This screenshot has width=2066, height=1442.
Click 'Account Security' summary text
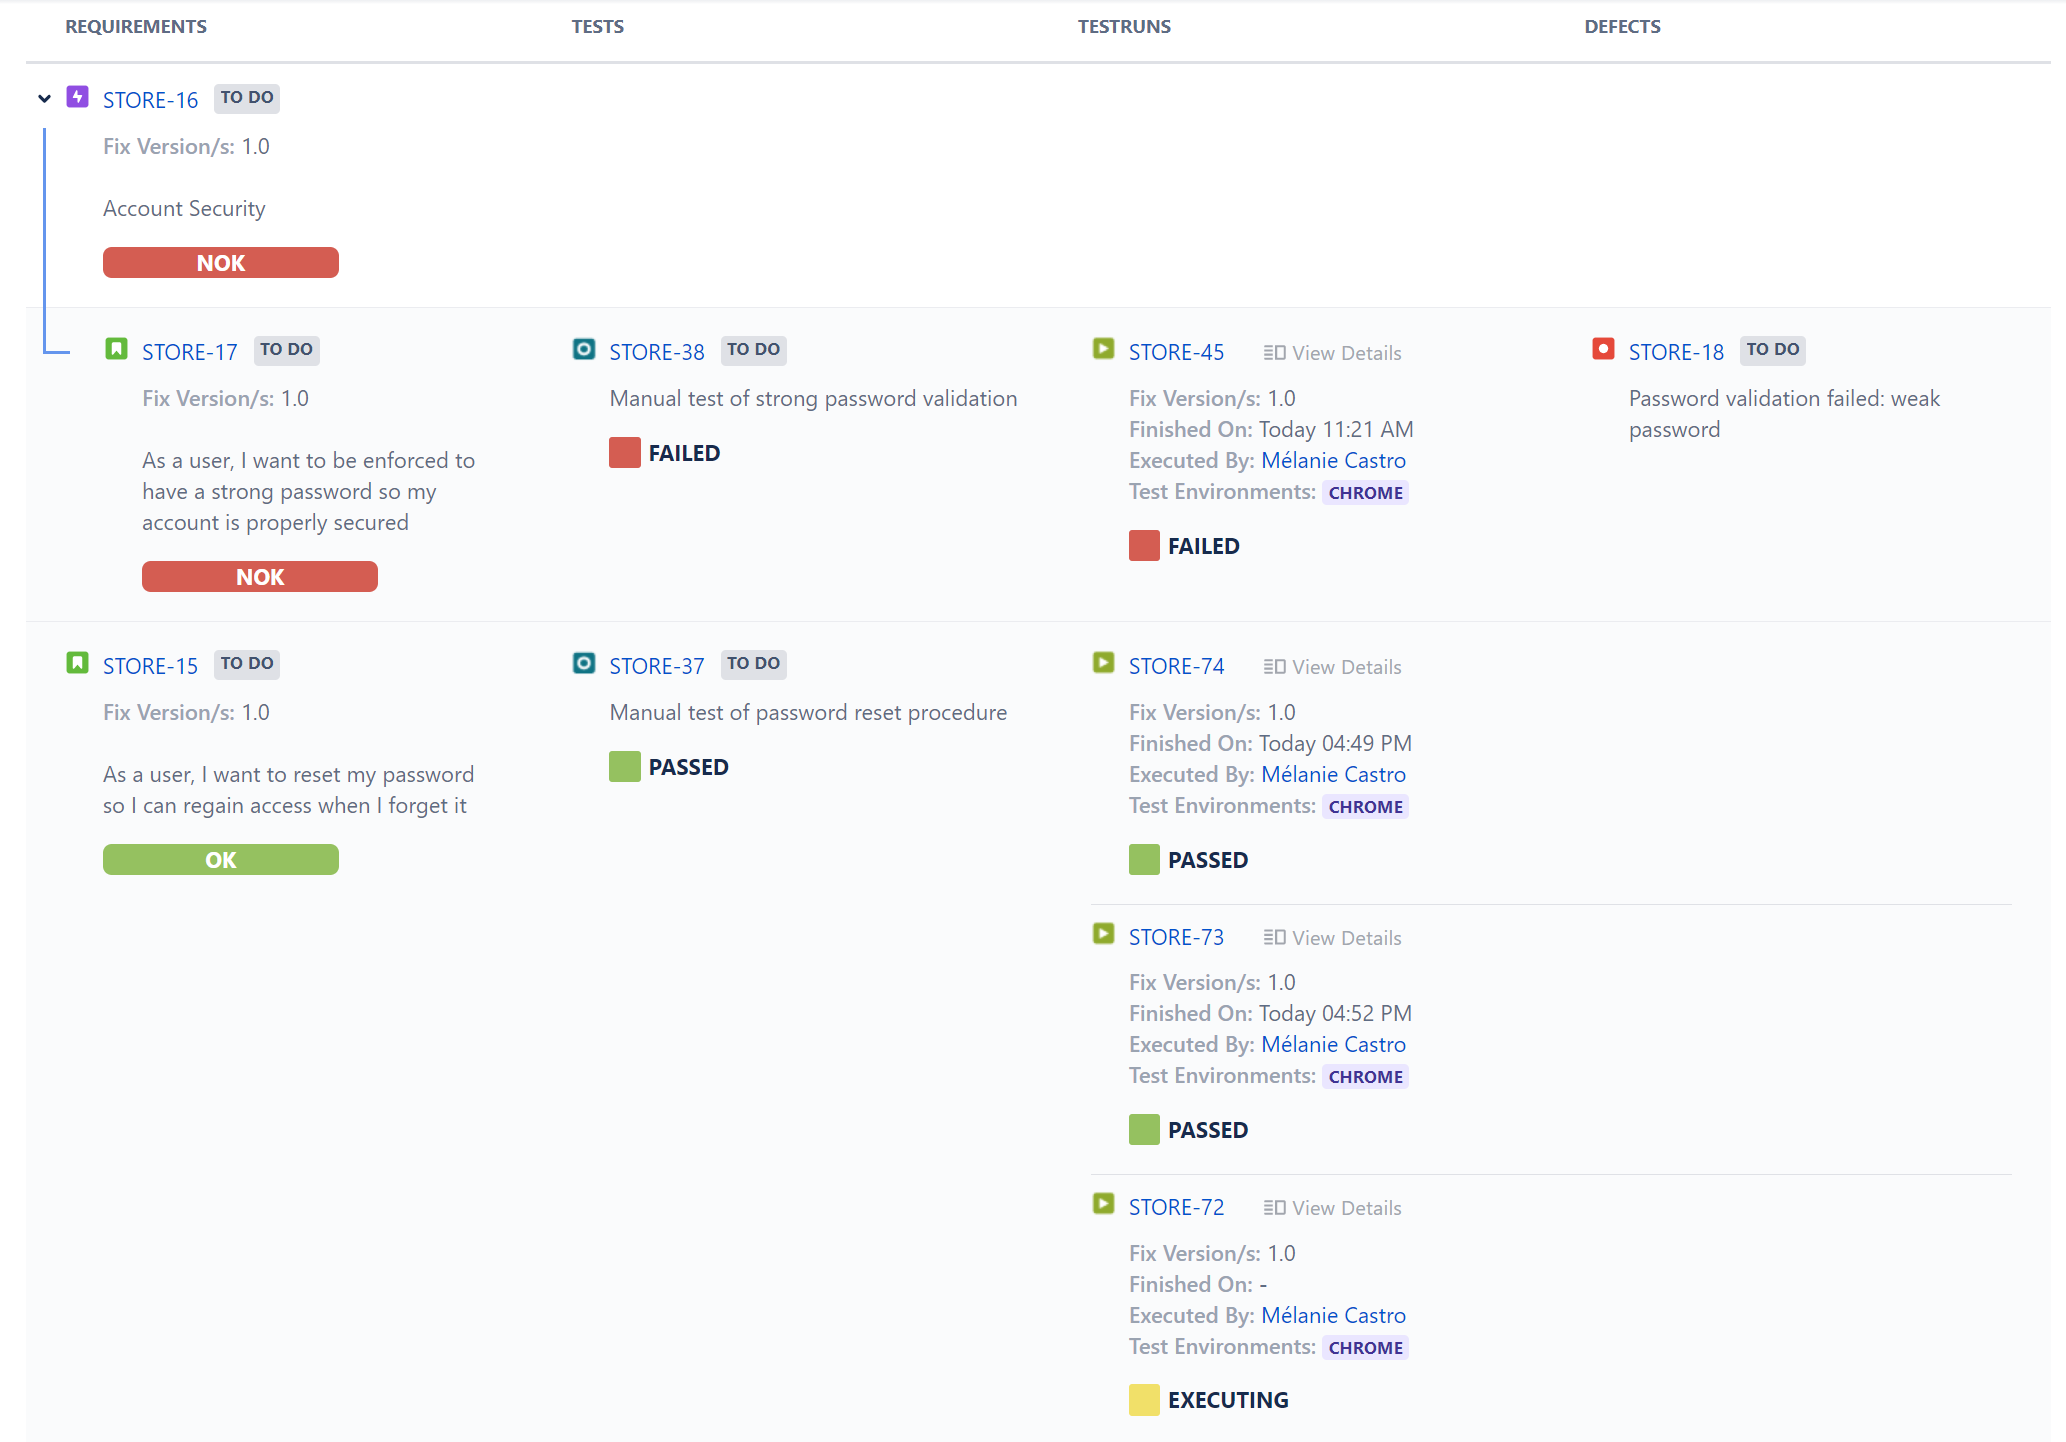(x=184, y=209)
